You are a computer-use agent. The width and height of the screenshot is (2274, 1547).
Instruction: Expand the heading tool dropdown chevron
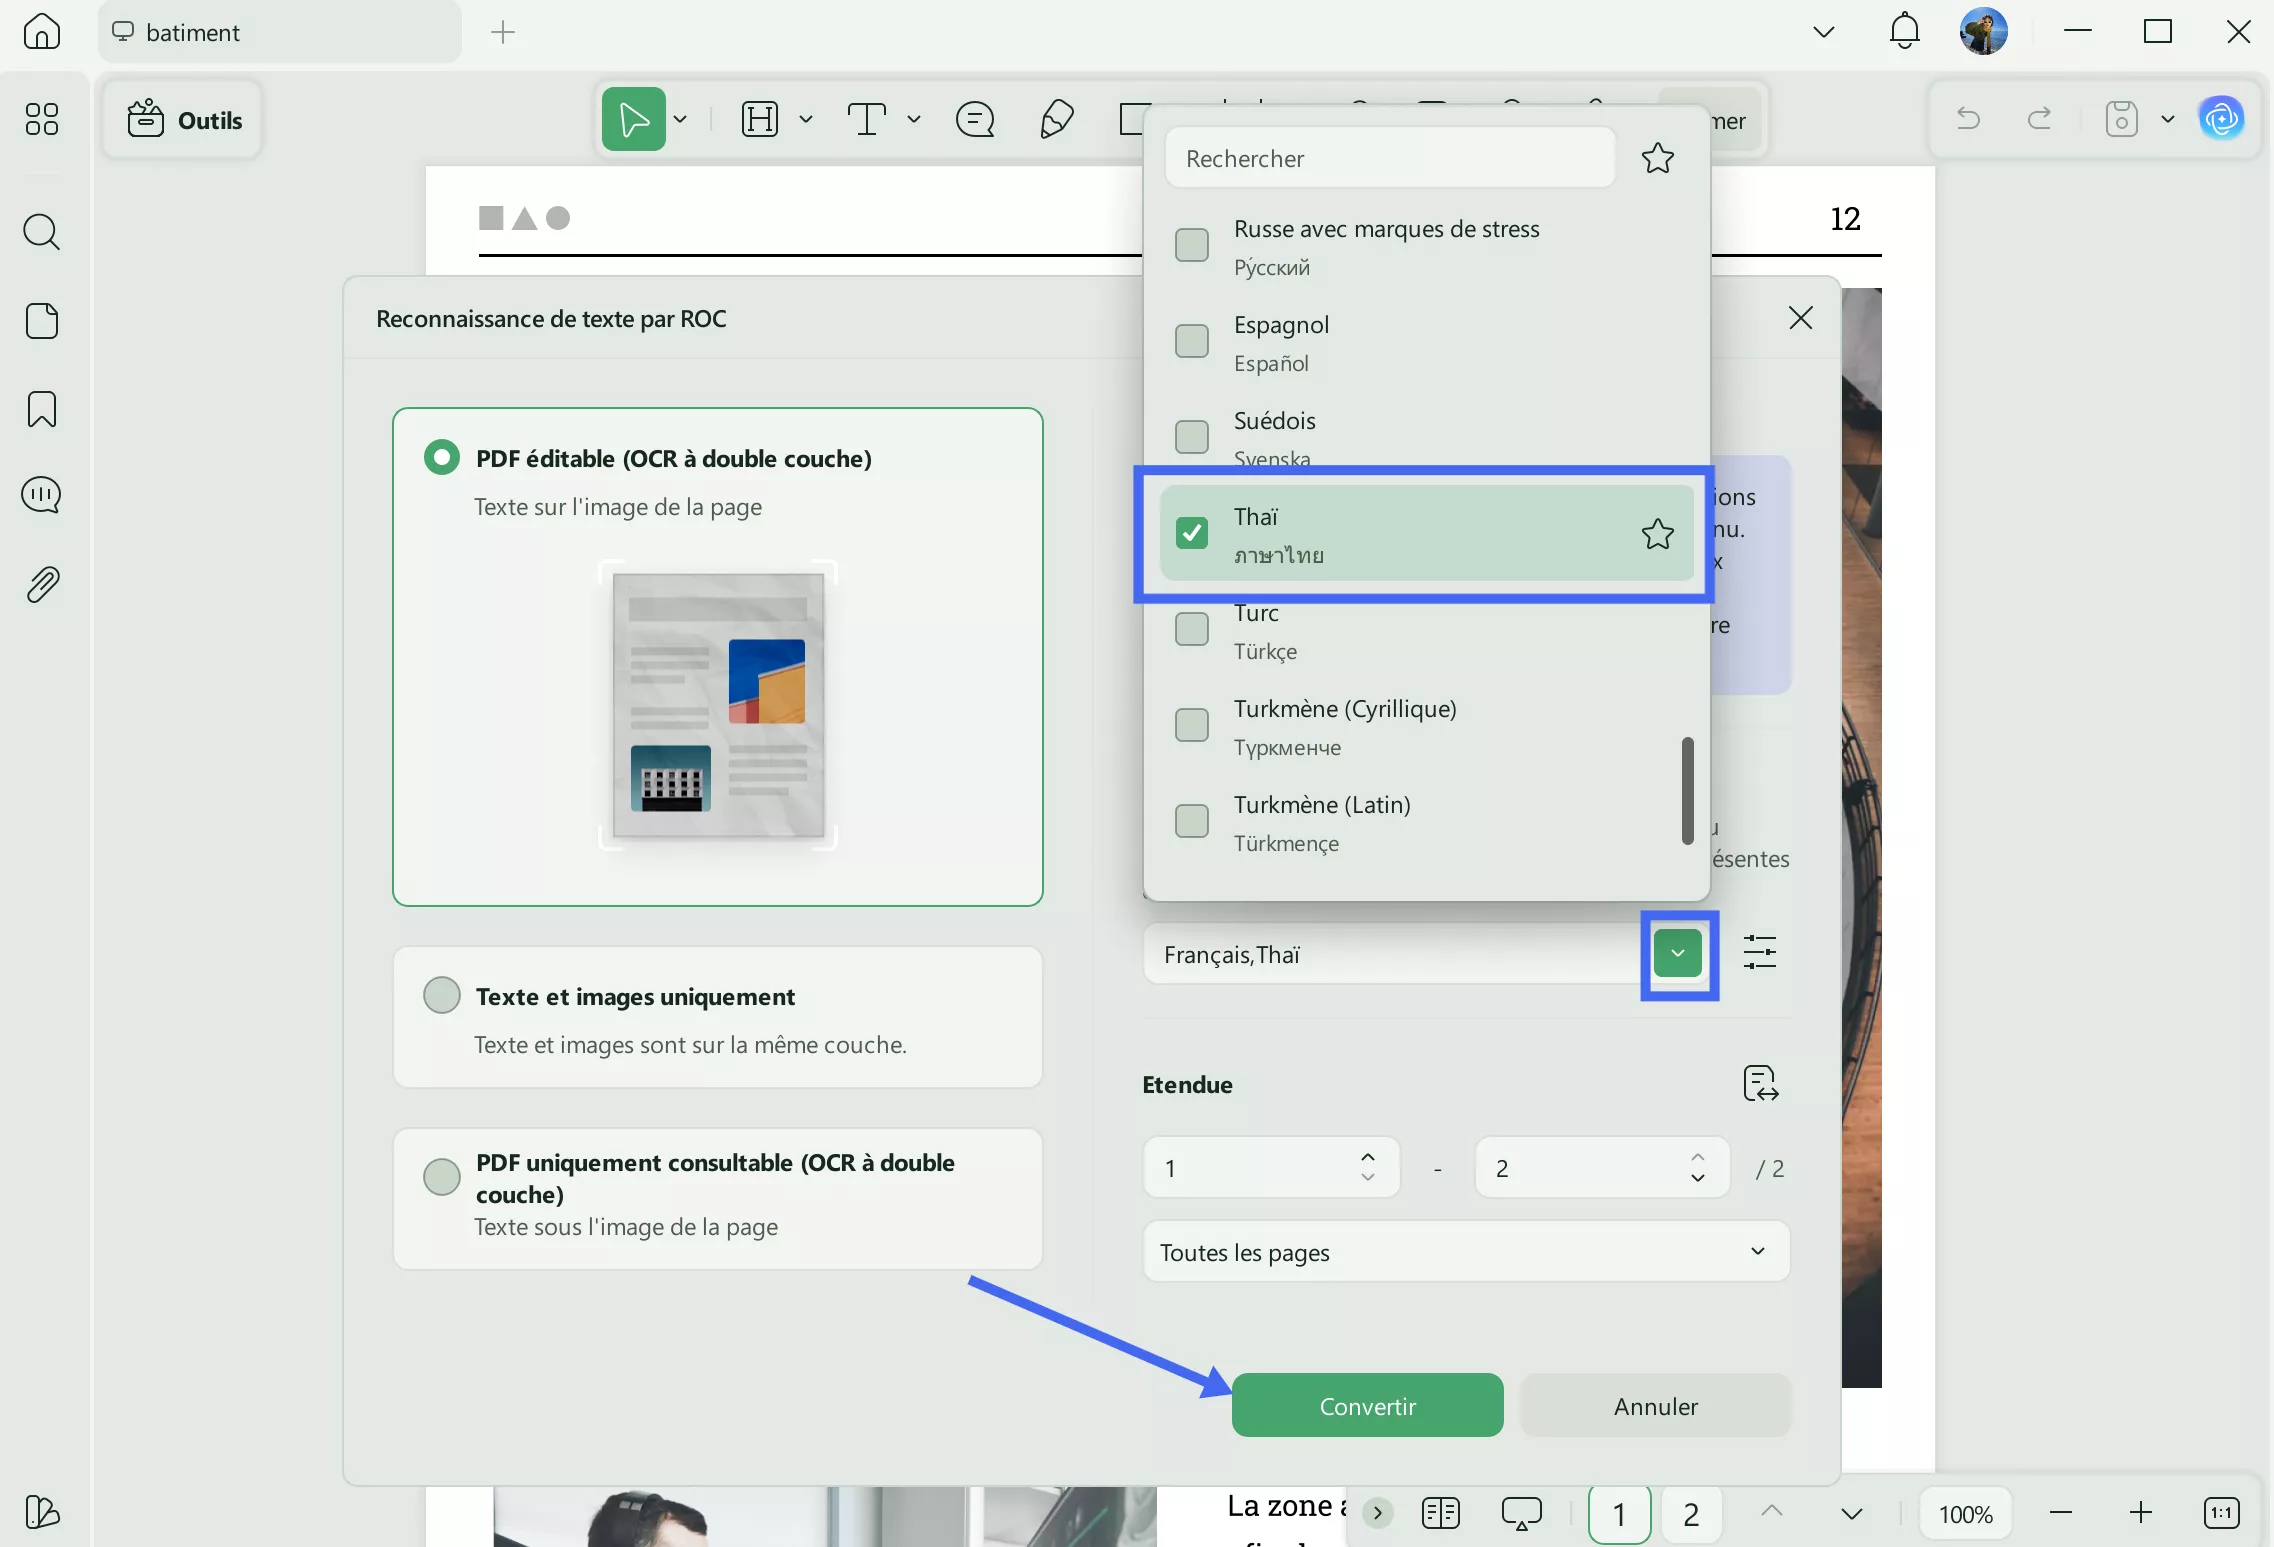click(x=806, y=118)
